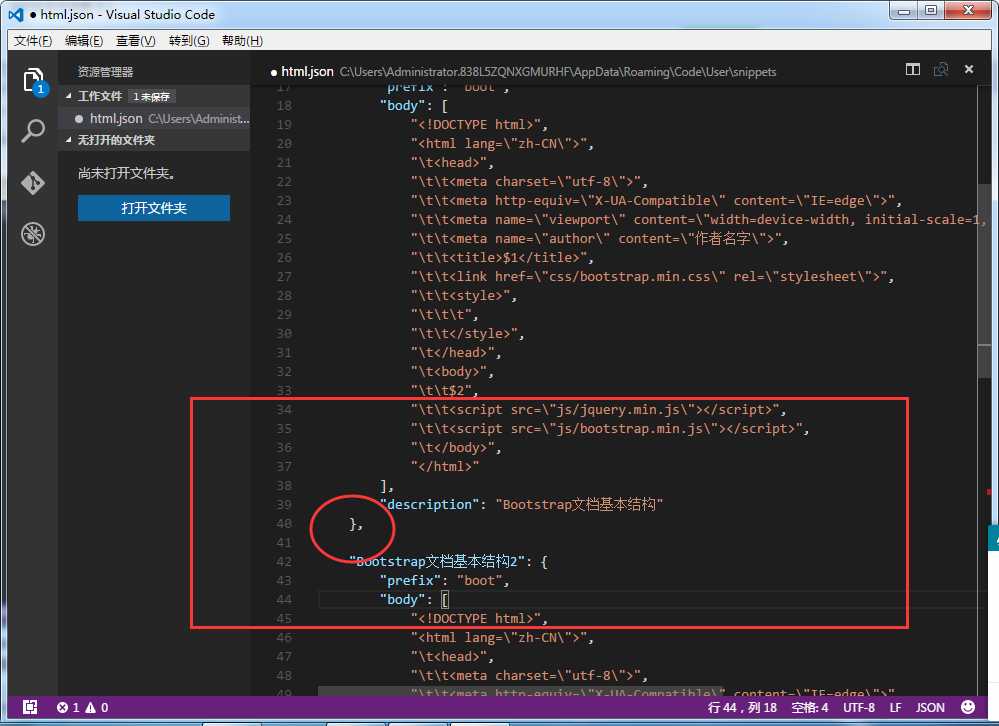Viewport: 999px width, 726px height.
Task: Click UTF-8 encoding indicator
Action: pyautogui.click(x=858, y=707)
